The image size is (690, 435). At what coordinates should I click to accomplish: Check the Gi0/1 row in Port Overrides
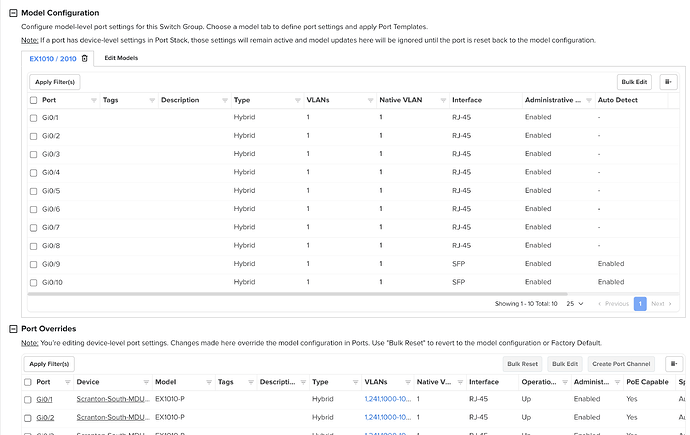28,400
